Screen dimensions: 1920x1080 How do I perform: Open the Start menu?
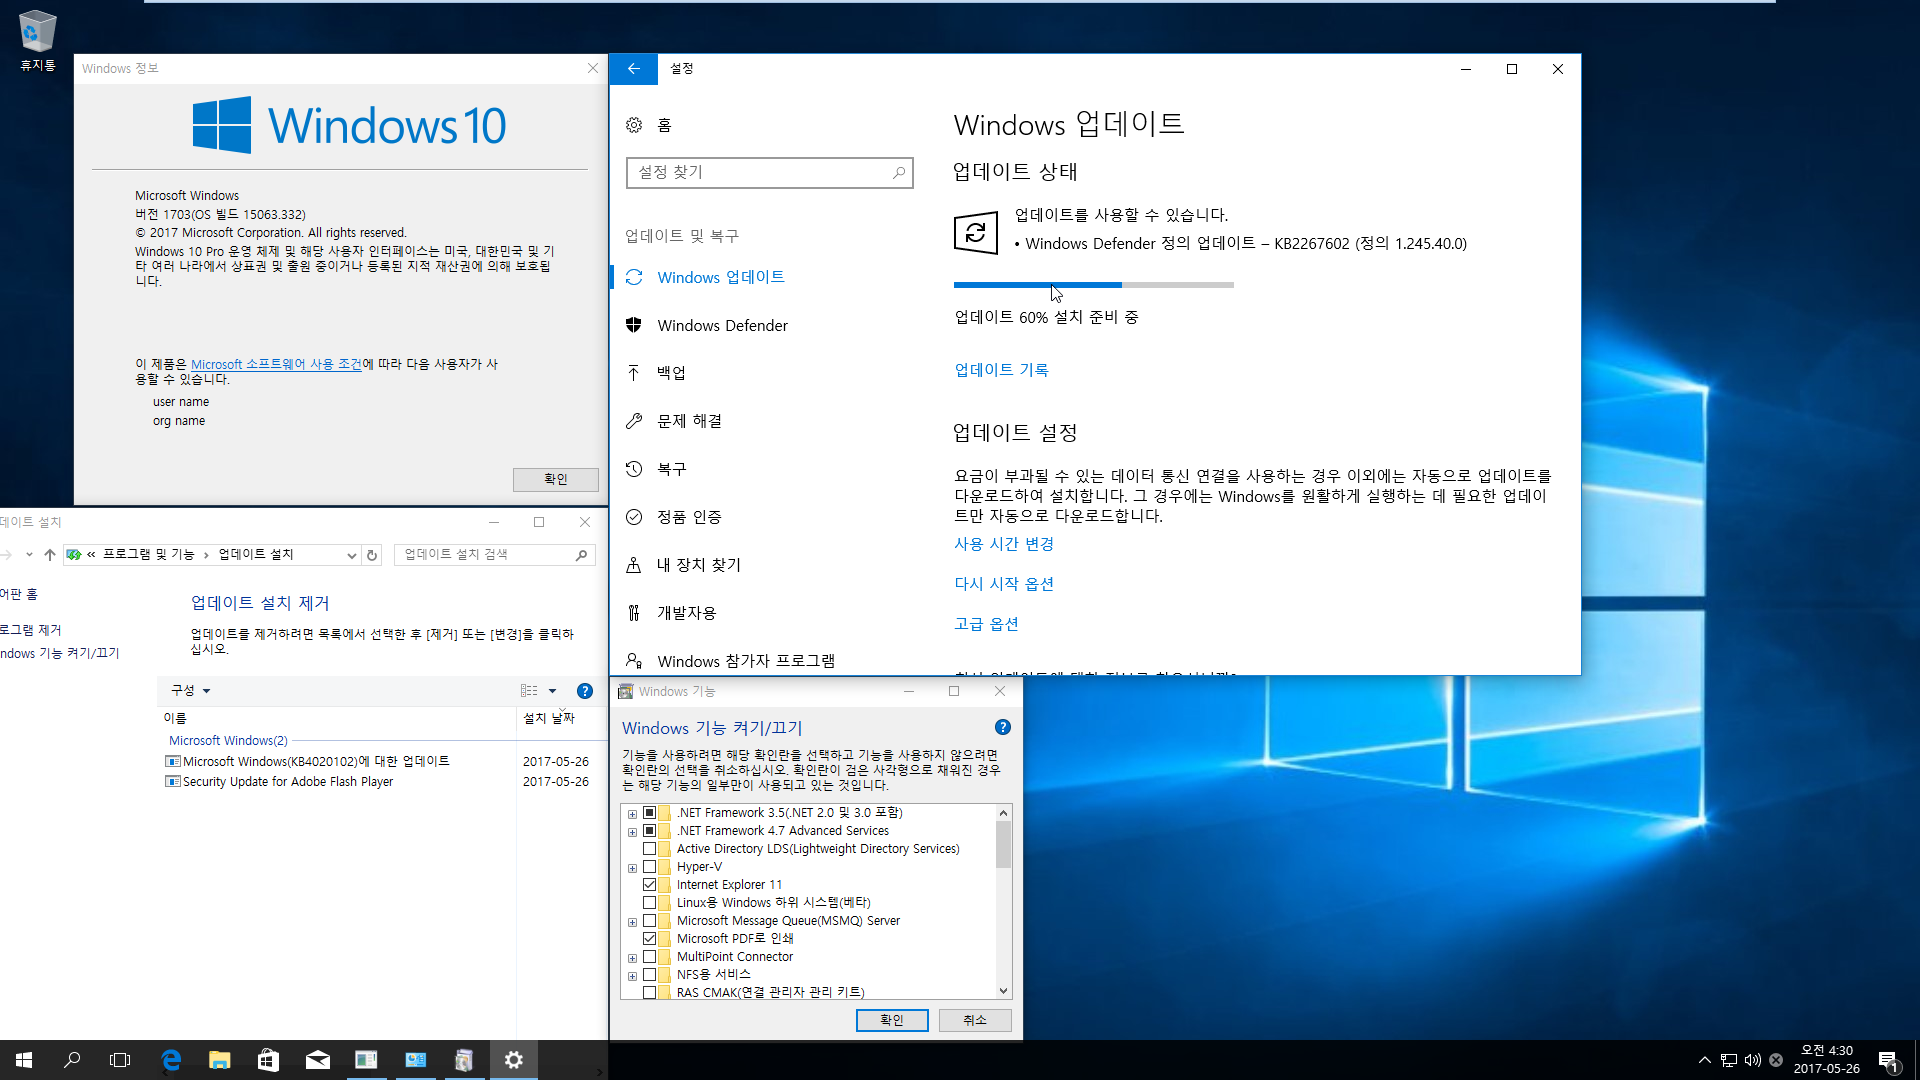pos(24,1060)
